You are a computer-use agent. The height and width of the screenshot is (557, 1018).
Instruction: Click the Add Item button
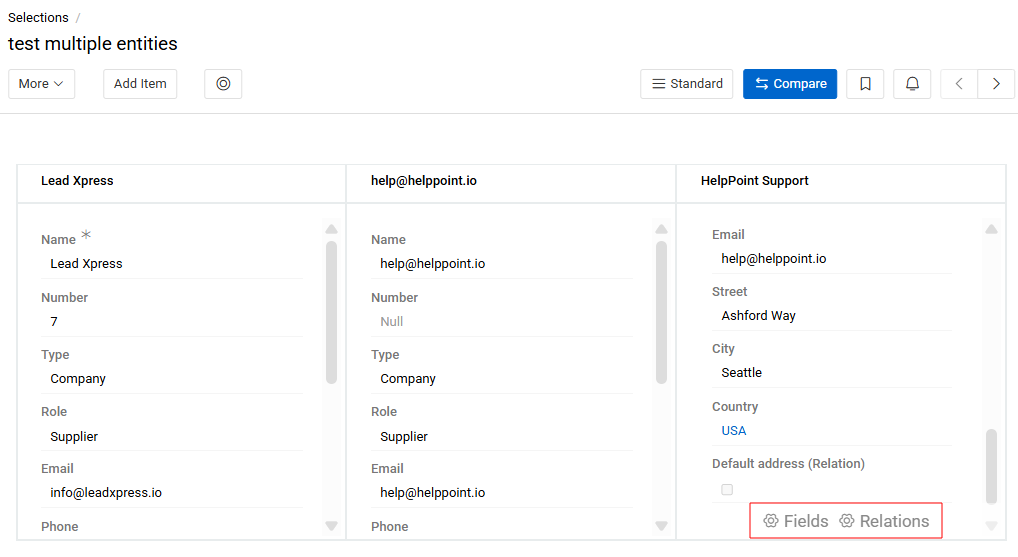click(140, 84)
